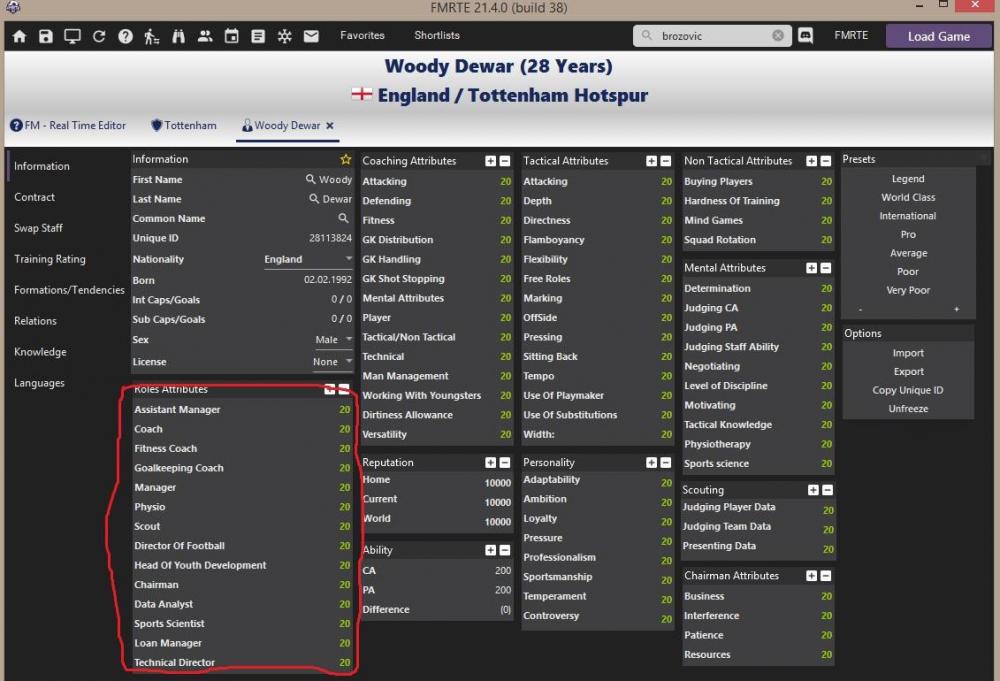Click minus button on Tactical Attributes
Viewport: 1000px width, 681px height.
pos(665,161)
